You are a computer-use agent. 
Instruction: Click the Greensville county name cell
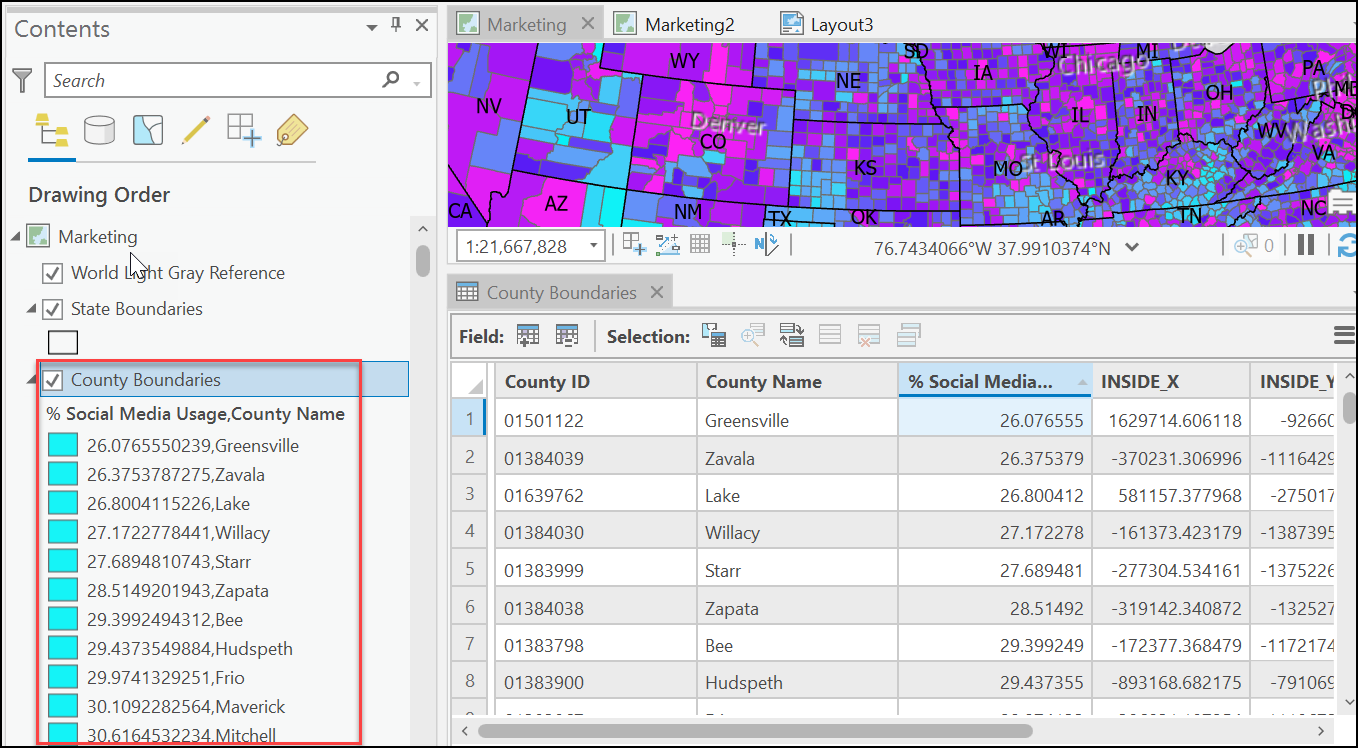pos(797,420)
